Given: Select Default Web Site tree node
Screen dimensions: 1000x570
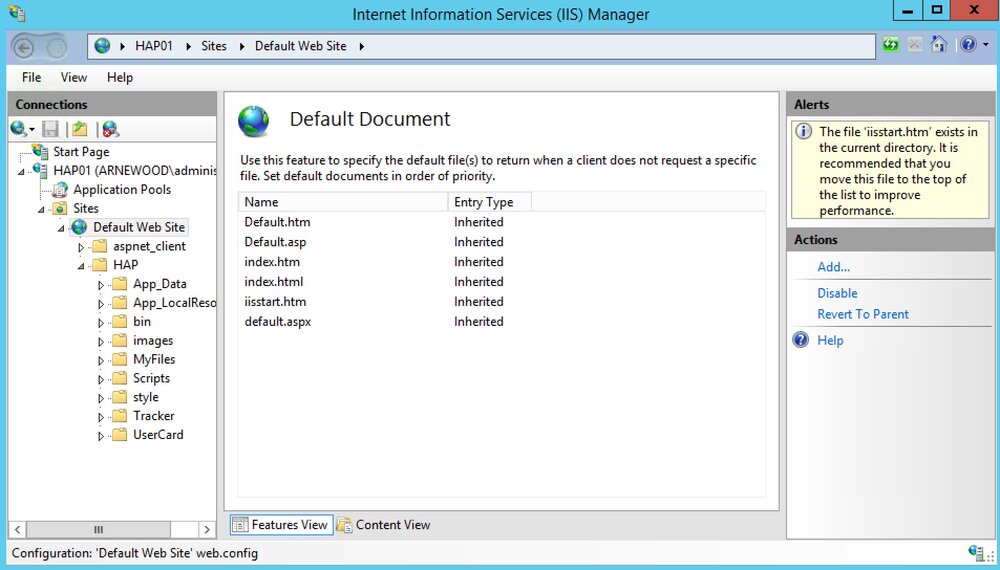Looking at the screenshot, I should pos(139,227).
